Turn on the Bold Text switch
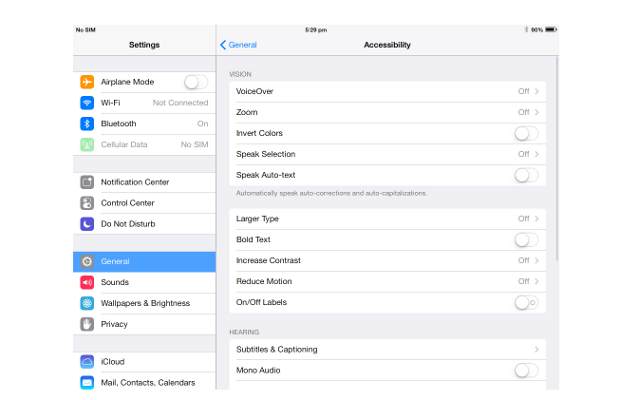620x400 pixels. tap(526, 240)
